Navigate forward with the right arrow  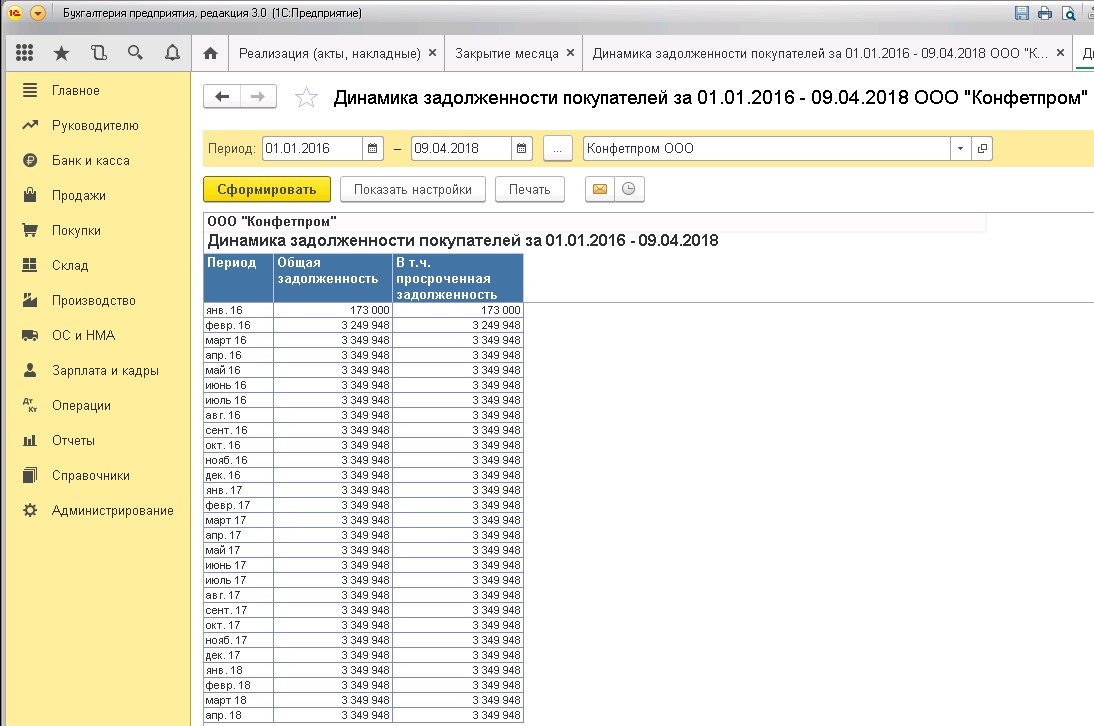tap(258, 96)
